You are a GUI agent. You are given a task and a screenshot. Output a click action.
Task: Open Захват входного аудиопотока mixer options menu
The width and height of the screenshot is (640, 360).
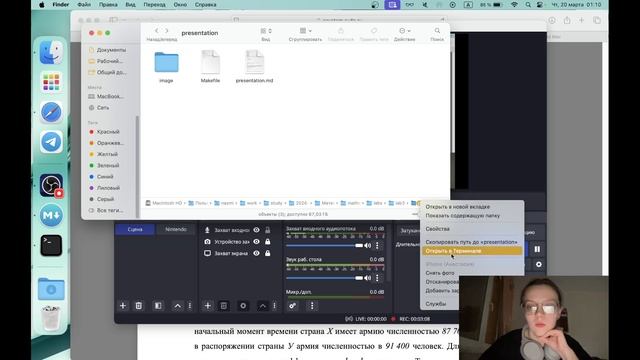point(377,245)
